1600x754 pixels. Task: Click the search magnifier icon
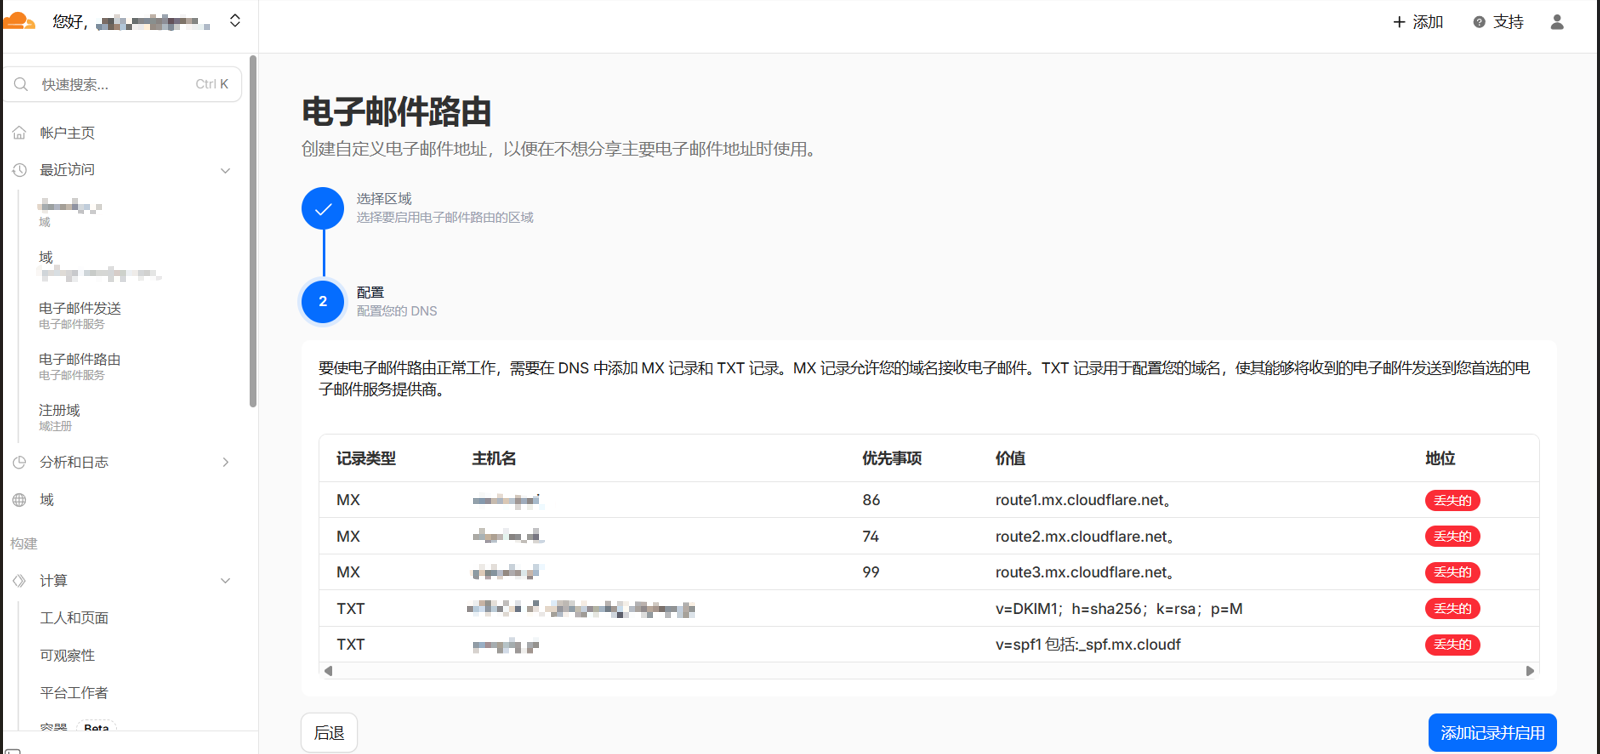pos(21,85)
